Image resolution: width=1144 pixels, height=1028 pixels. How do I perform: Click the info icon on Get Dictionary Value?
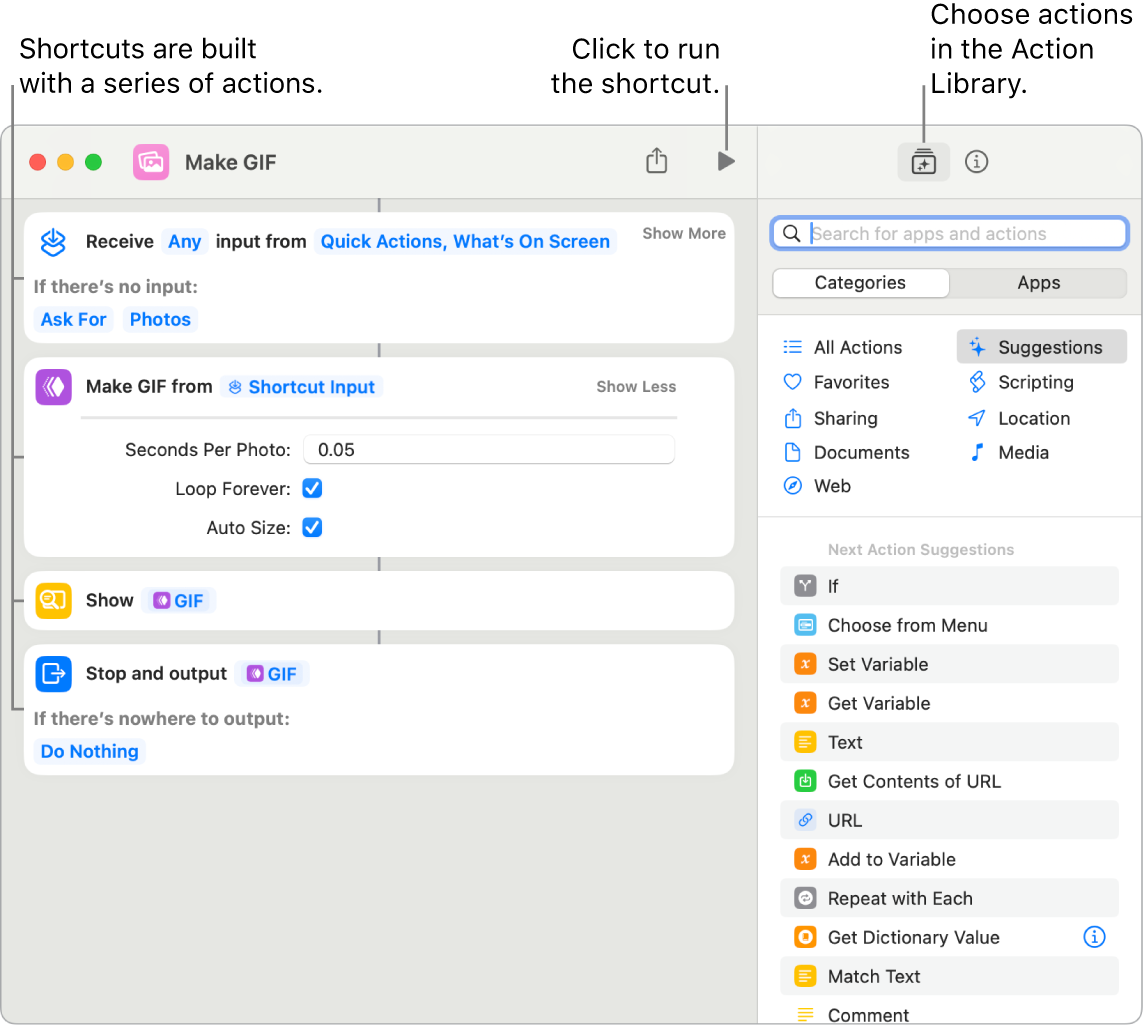1094,937
